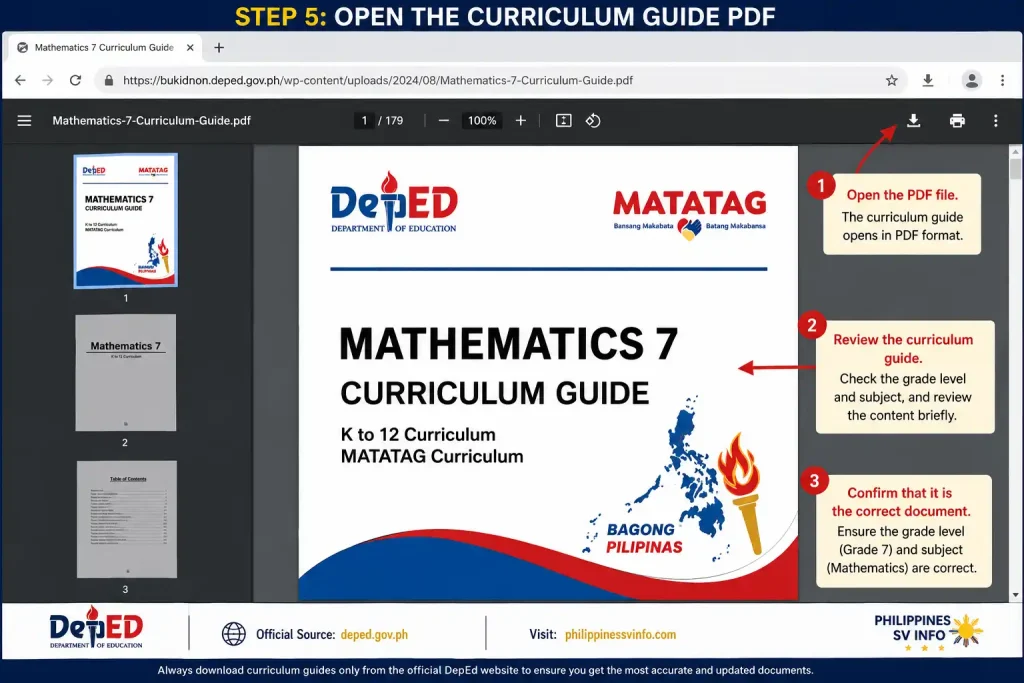Bookmark this page with the star
The width and height of the screenshot is (1024, 683).
(891, 80)
